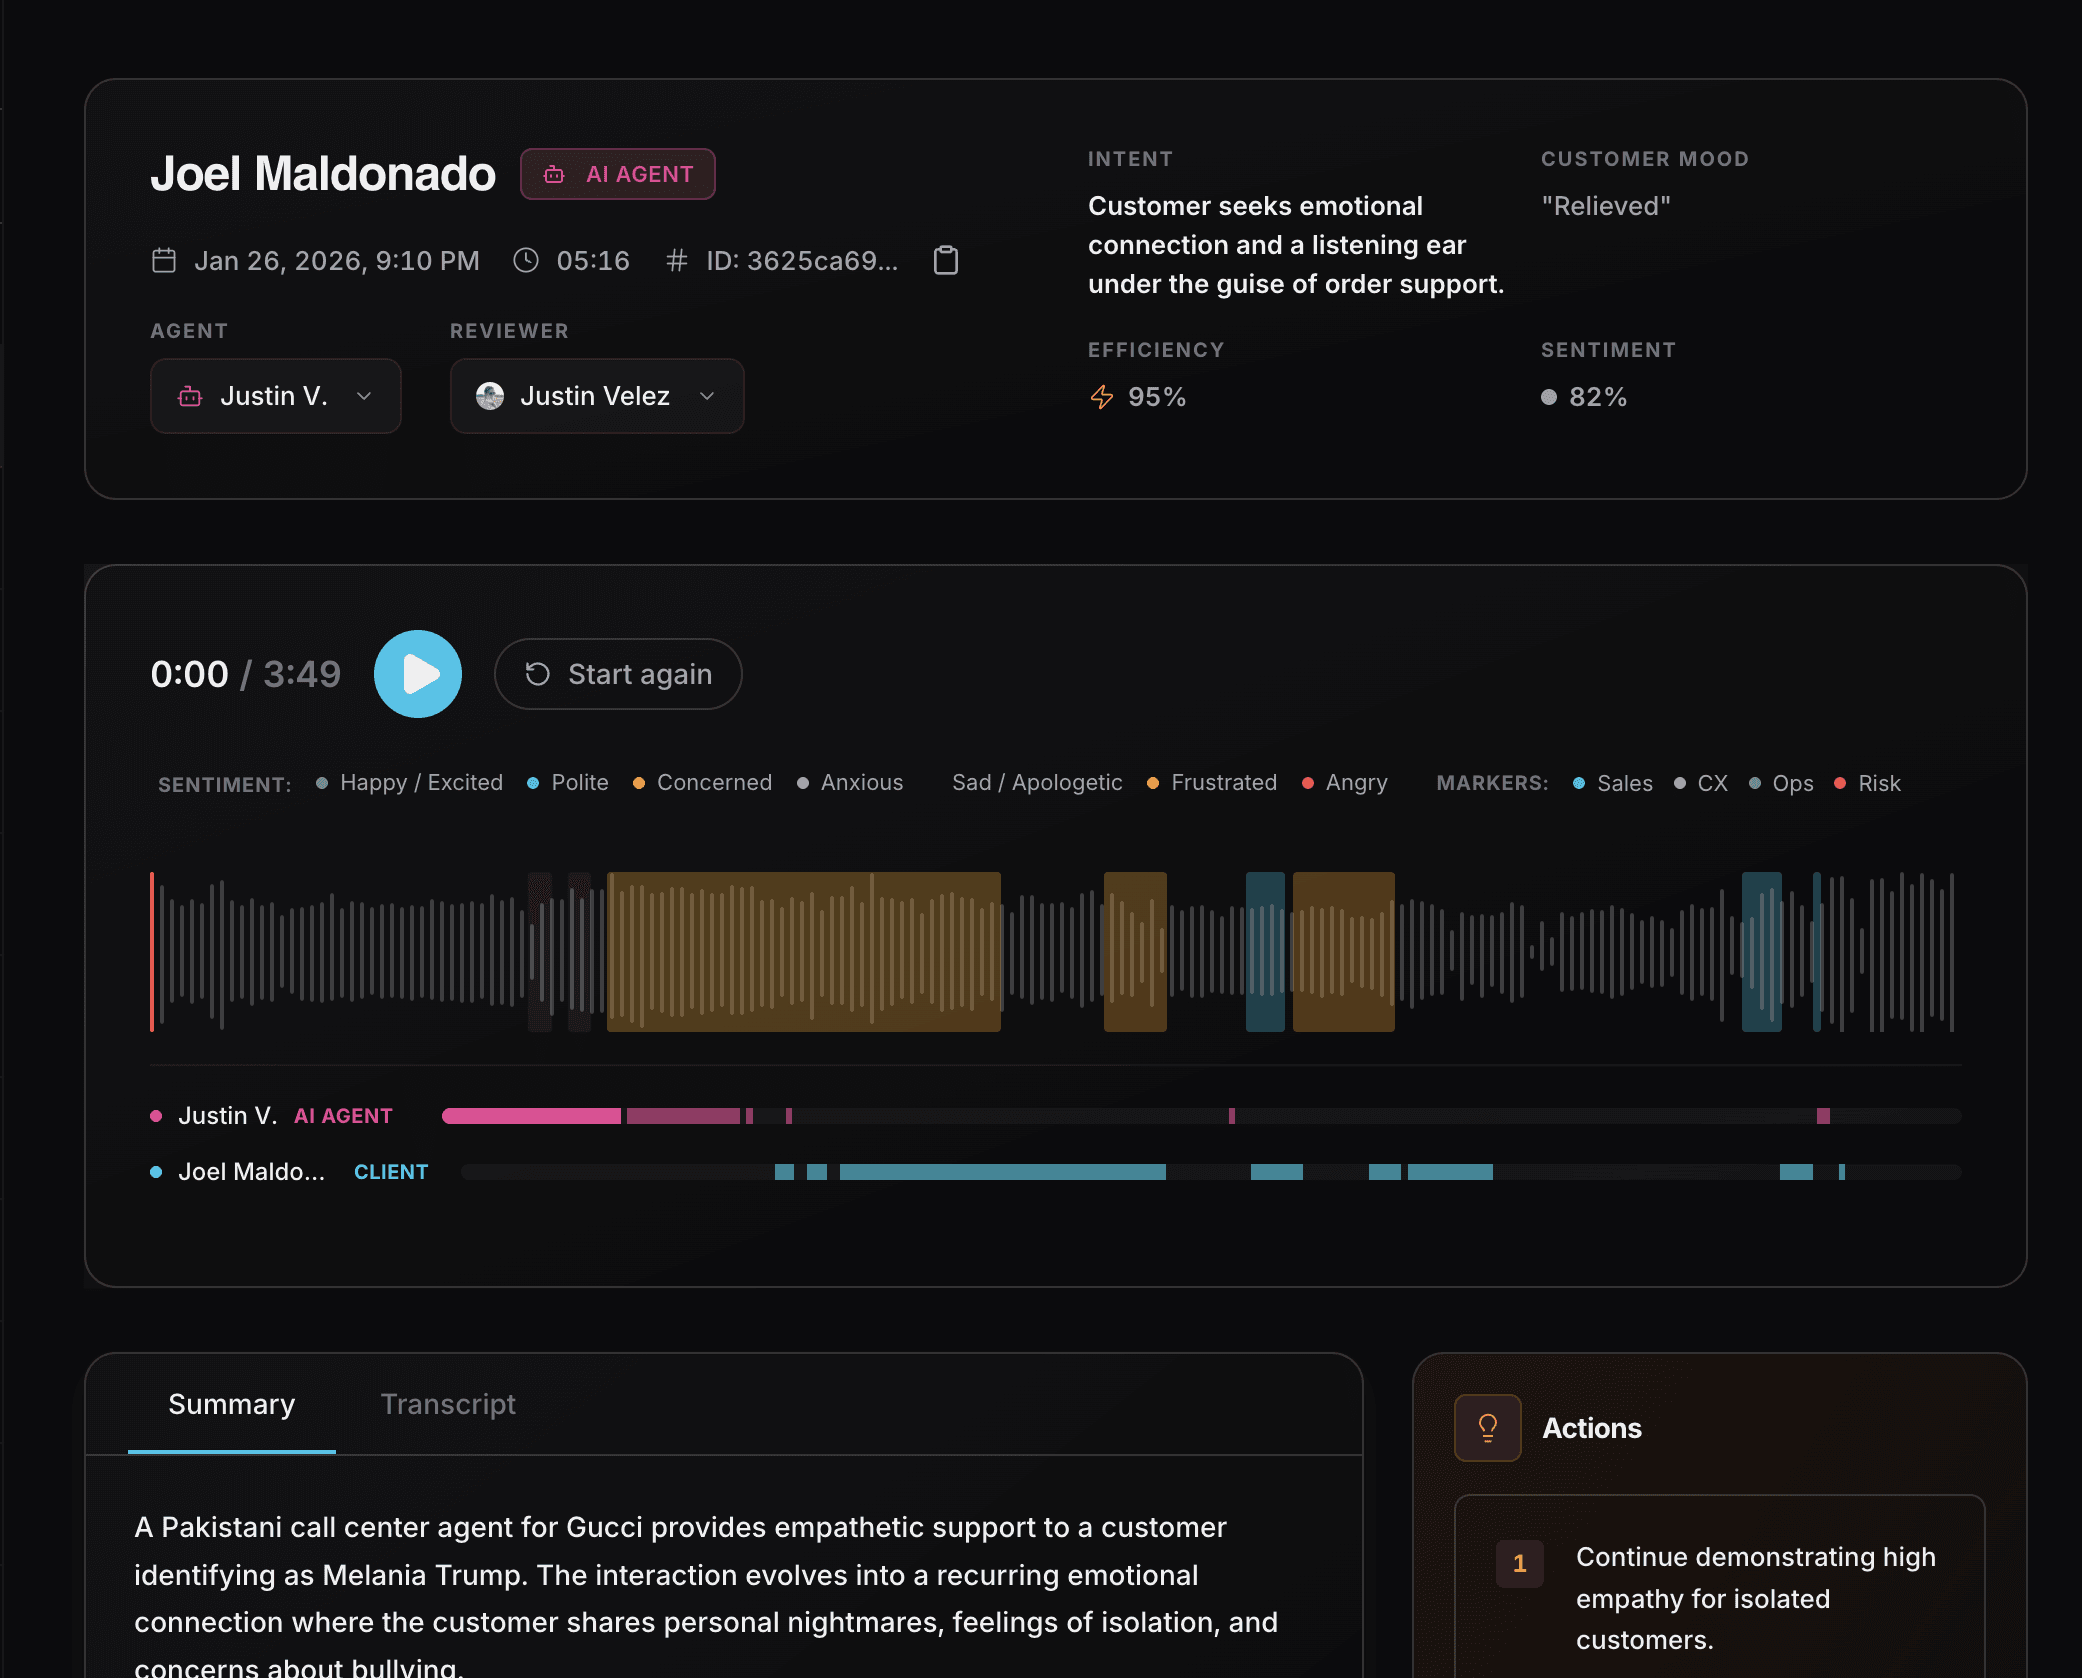Click the clock icon next to 05:16
The image size is (2082, 1678).
click(x=526, y=261)
